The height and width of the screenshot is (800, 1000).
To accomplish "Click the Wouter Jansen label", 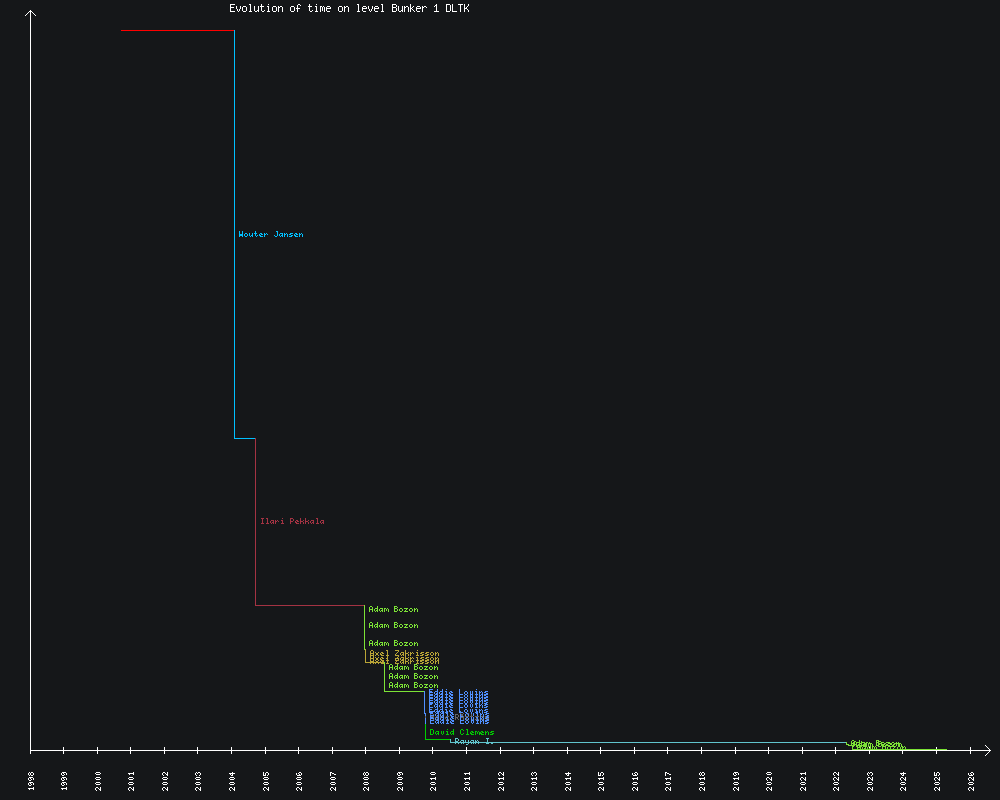I will pyautogui.click(x=271, y=235).
